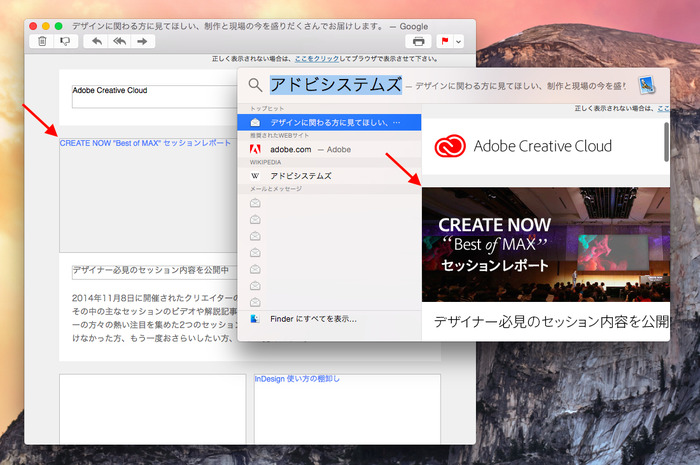
Task: Open the flag color dropdown arrow
Action: pyautogui.click(x=458, y=42)
